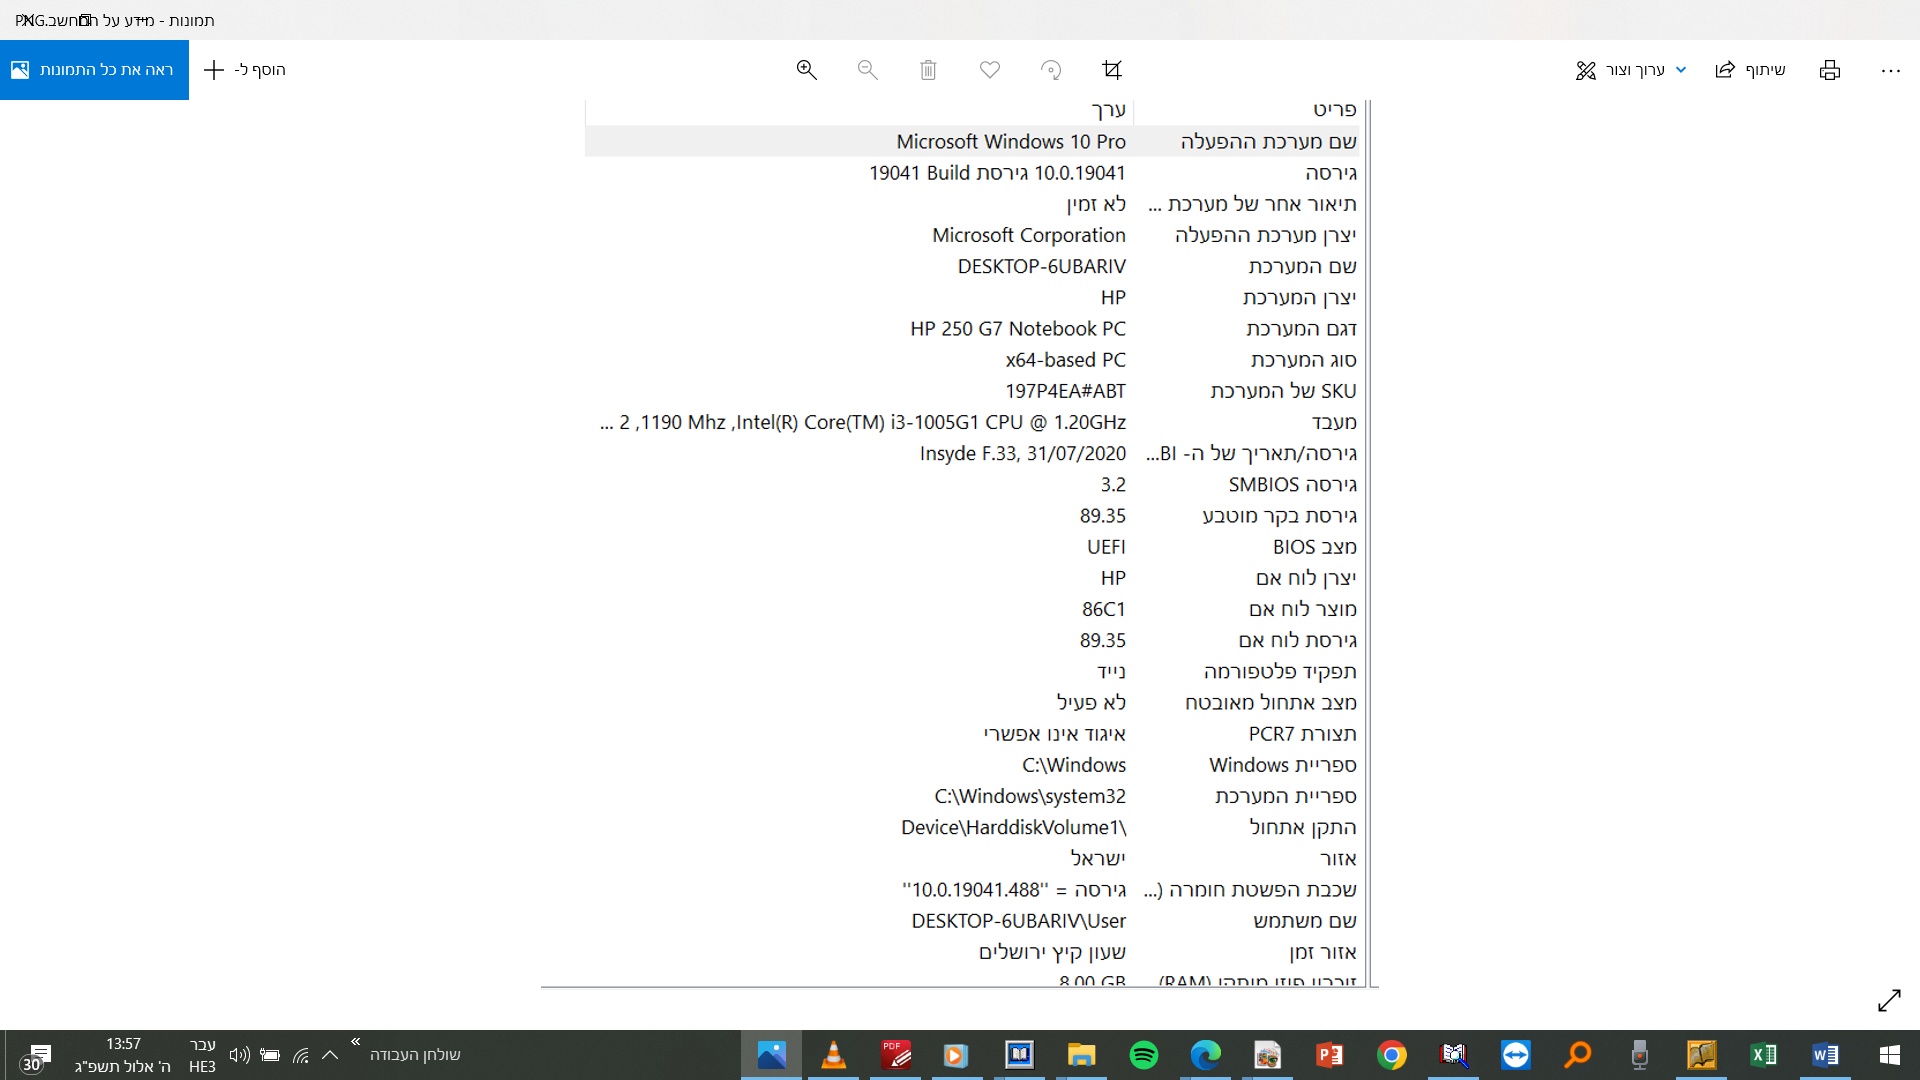Click the Insyde F.33 BIOS date value
Screen dimensions: 1920x1080
(x=1022, y=454)
